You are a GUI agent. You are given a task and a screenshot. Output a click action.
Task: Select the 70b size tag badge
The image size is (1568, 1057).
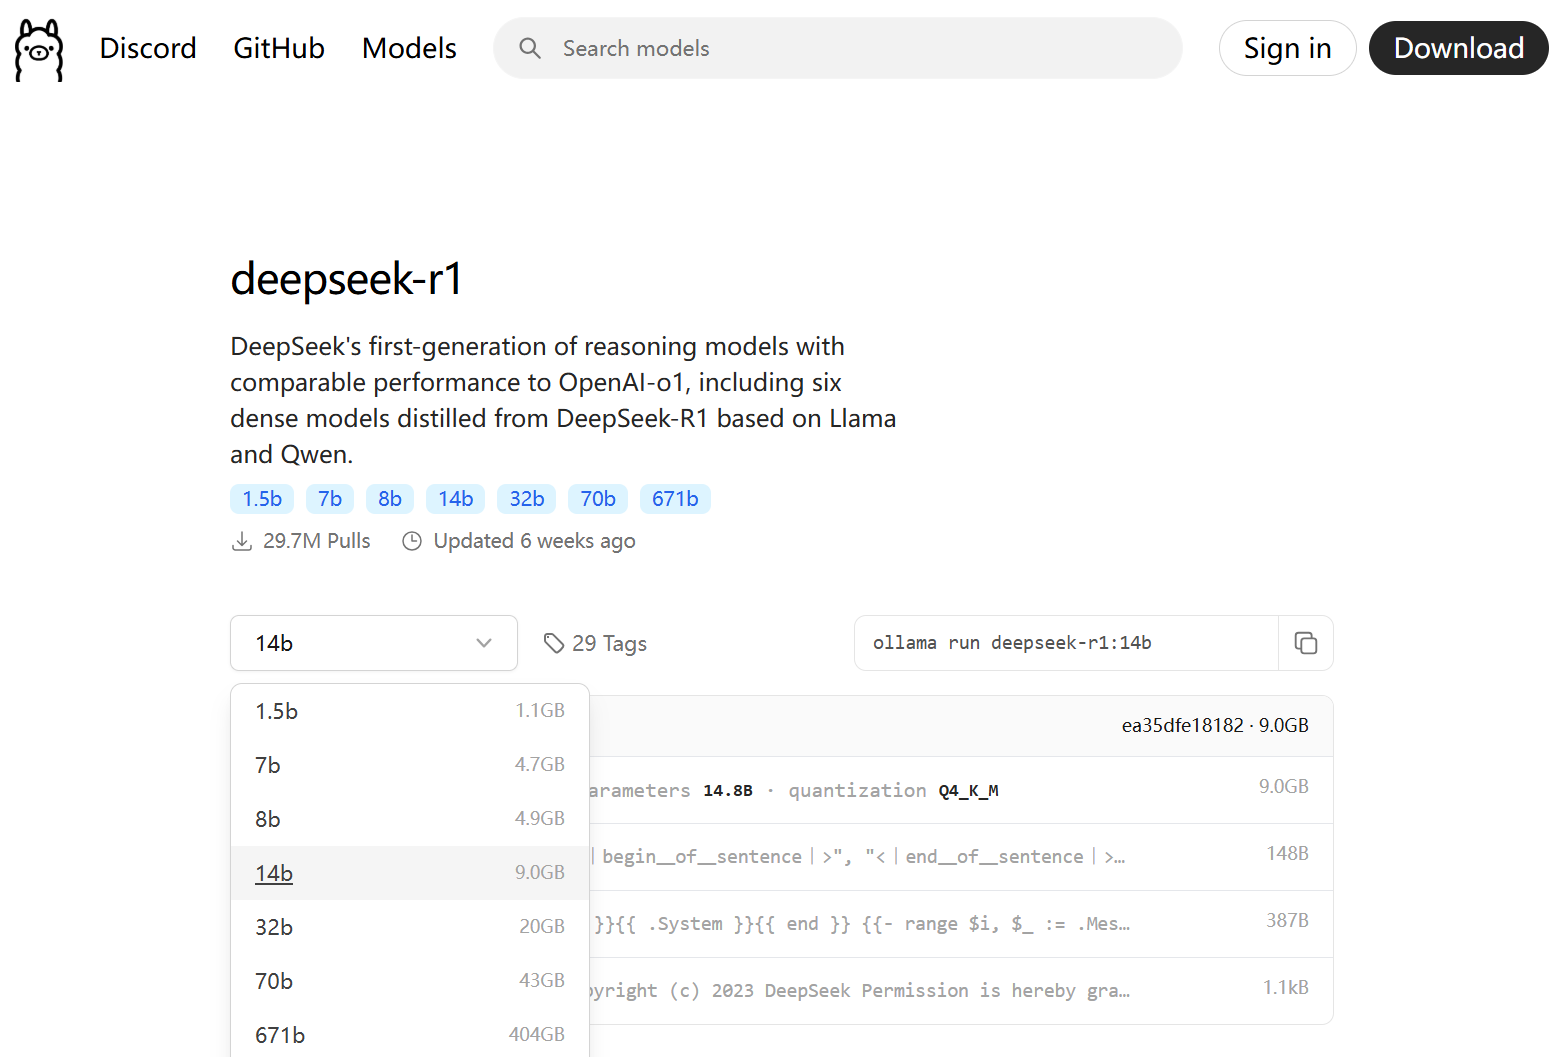point(598,499)
